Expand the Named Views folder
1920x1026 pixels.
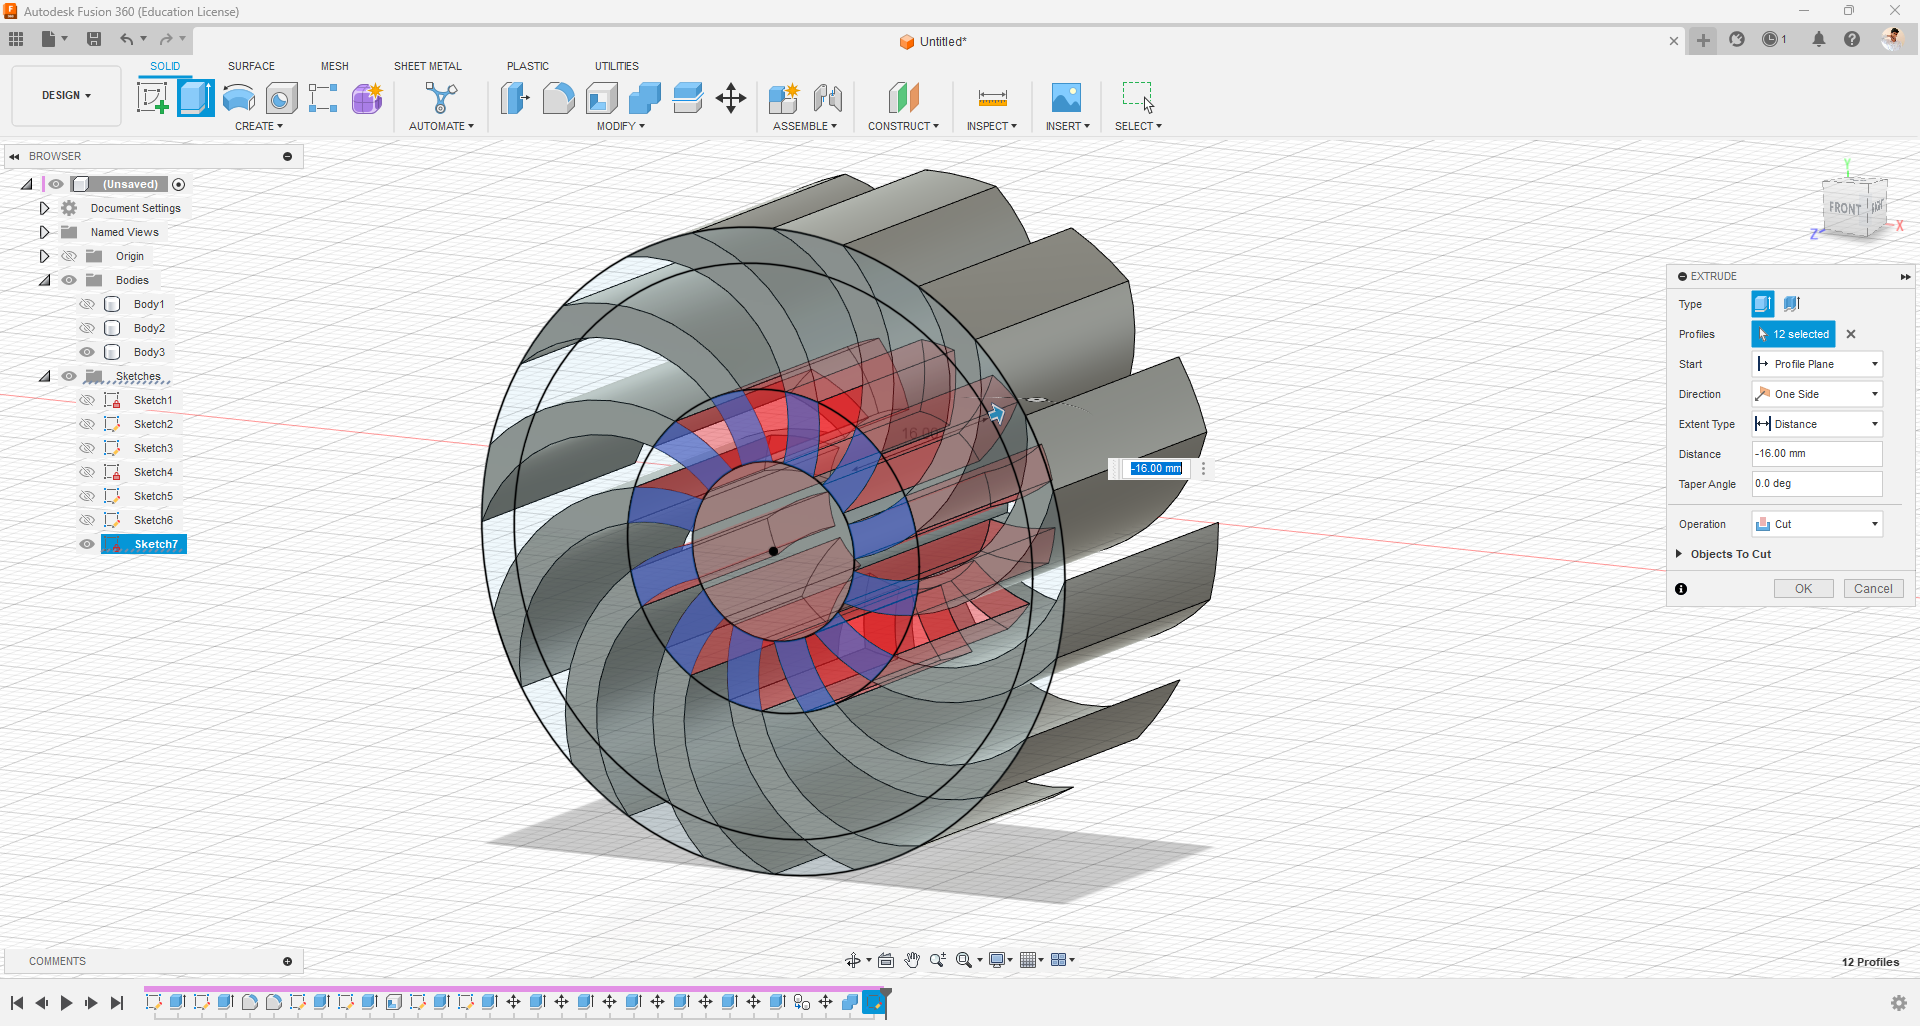coord(44,232)
